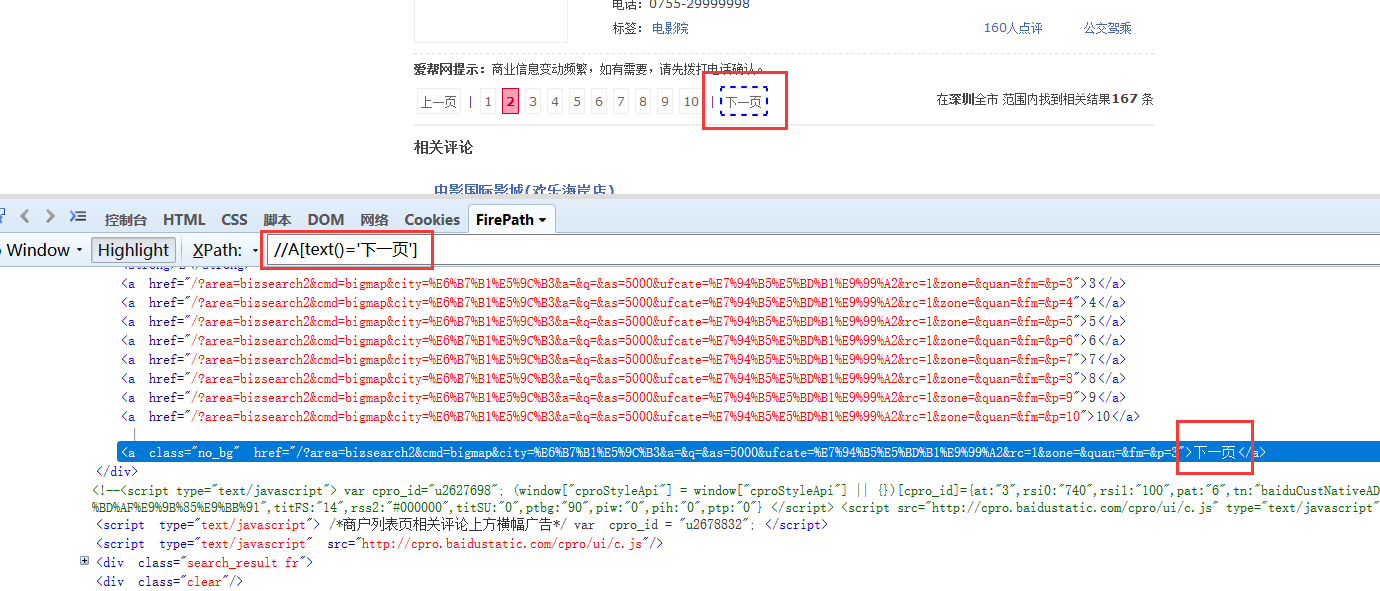1380x591 pixels.
Task: Click the Firebug forward arrow icon
Action: [x=50, y=216]
